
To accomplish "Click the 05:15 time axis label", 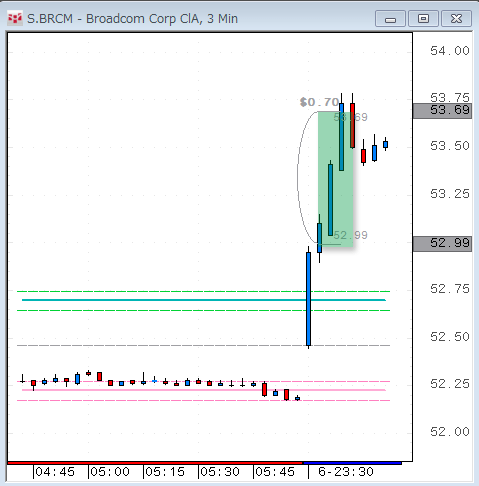I will tap(165, 472).
